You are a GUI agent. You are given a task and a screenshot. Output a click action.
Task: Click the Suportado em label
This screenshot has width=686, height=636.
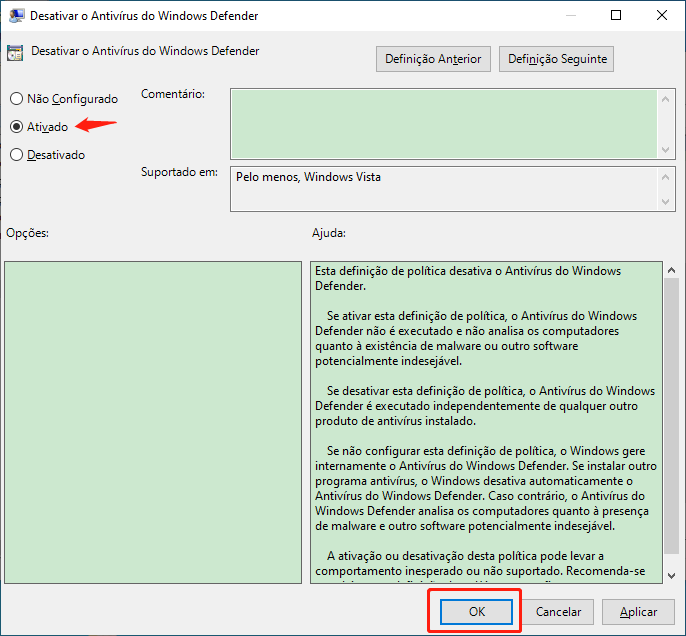point(179,172)
